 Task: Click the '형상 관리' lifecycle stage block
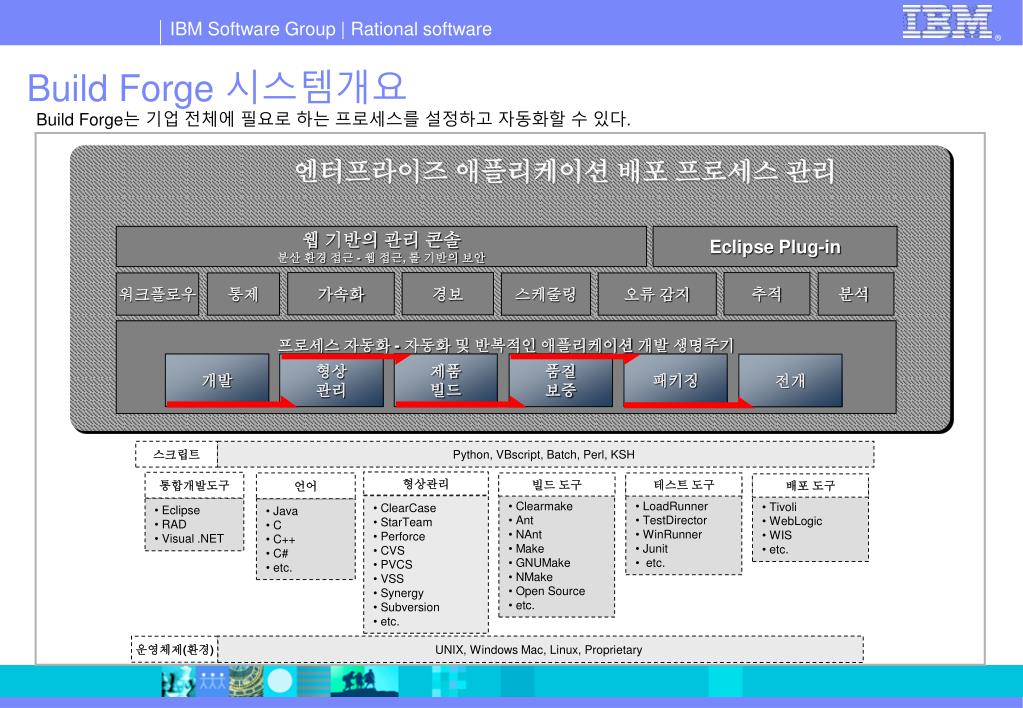coord(331,380)
